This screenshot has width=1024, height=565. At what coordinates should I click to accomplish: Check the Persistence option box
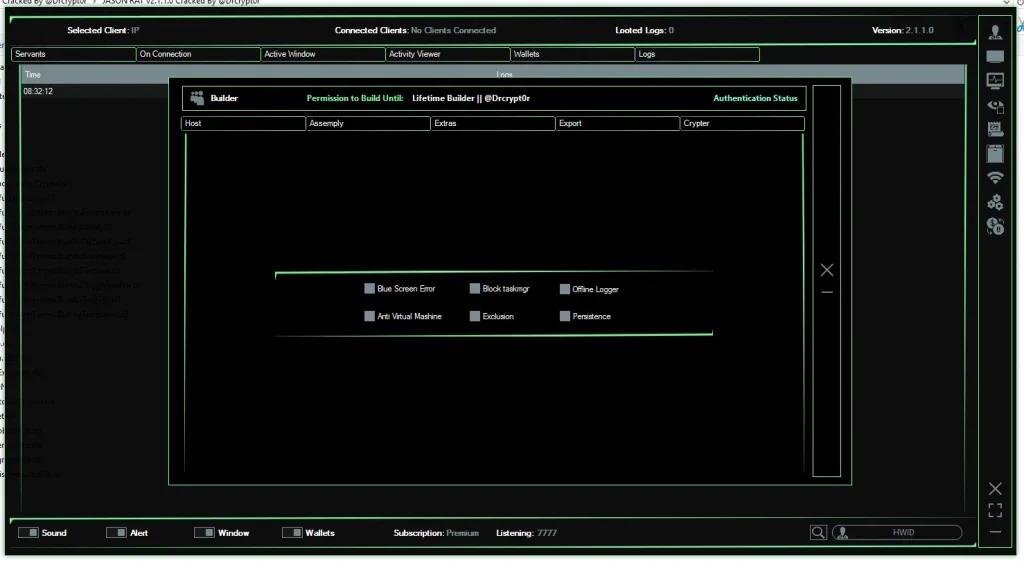(565, 316)
